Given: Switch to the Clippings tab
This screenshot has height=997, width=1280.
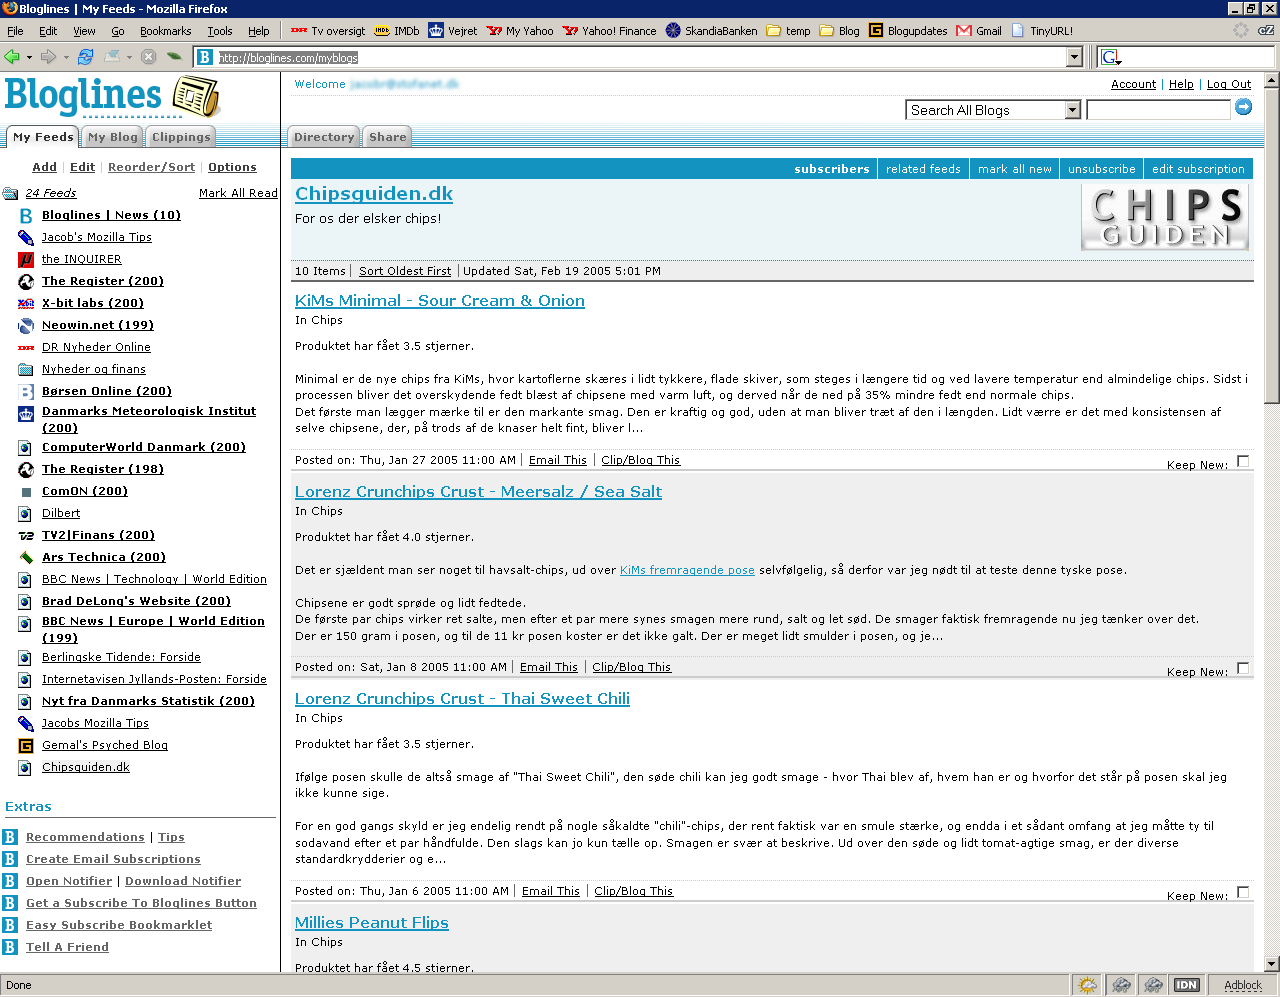Looking at the screenshot, I should [181, 137].
